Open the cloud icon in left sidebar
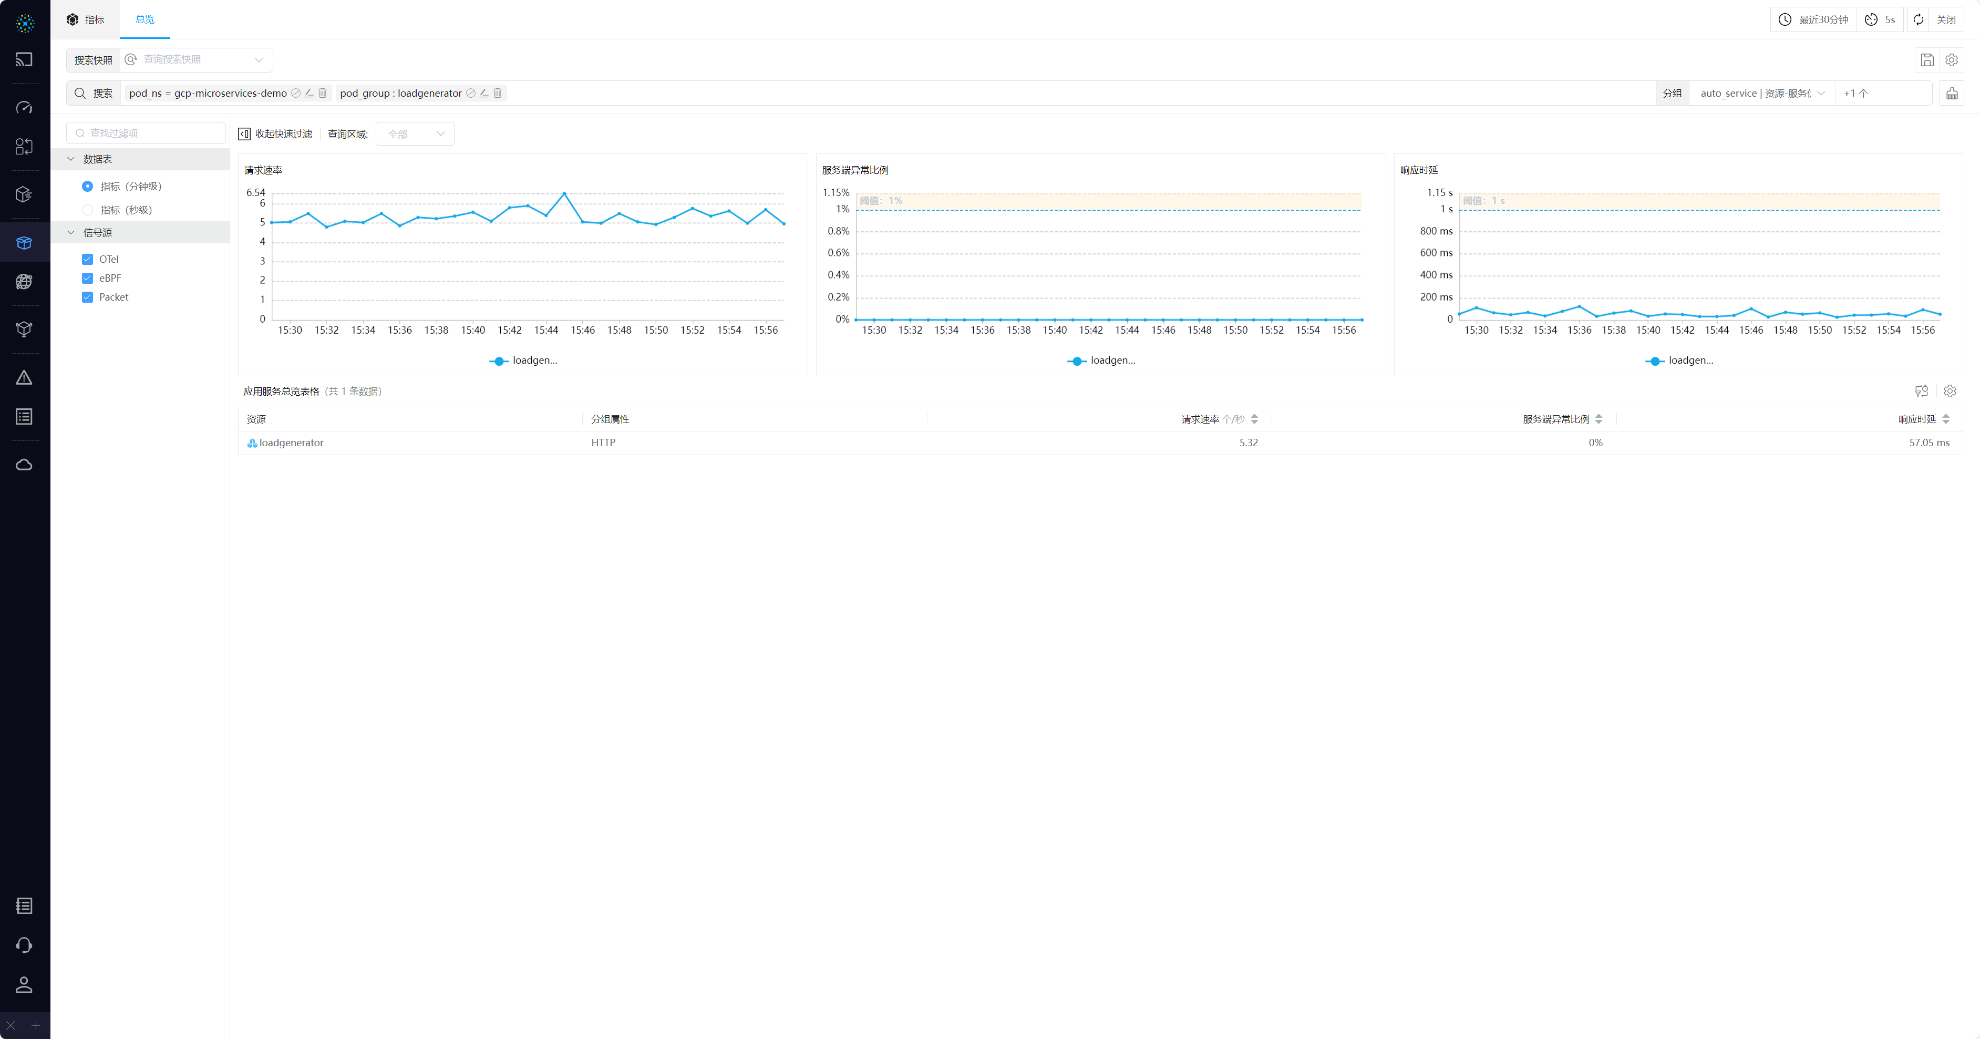Viewport: 1980px width, 1039px height. (x=24, y=465)
